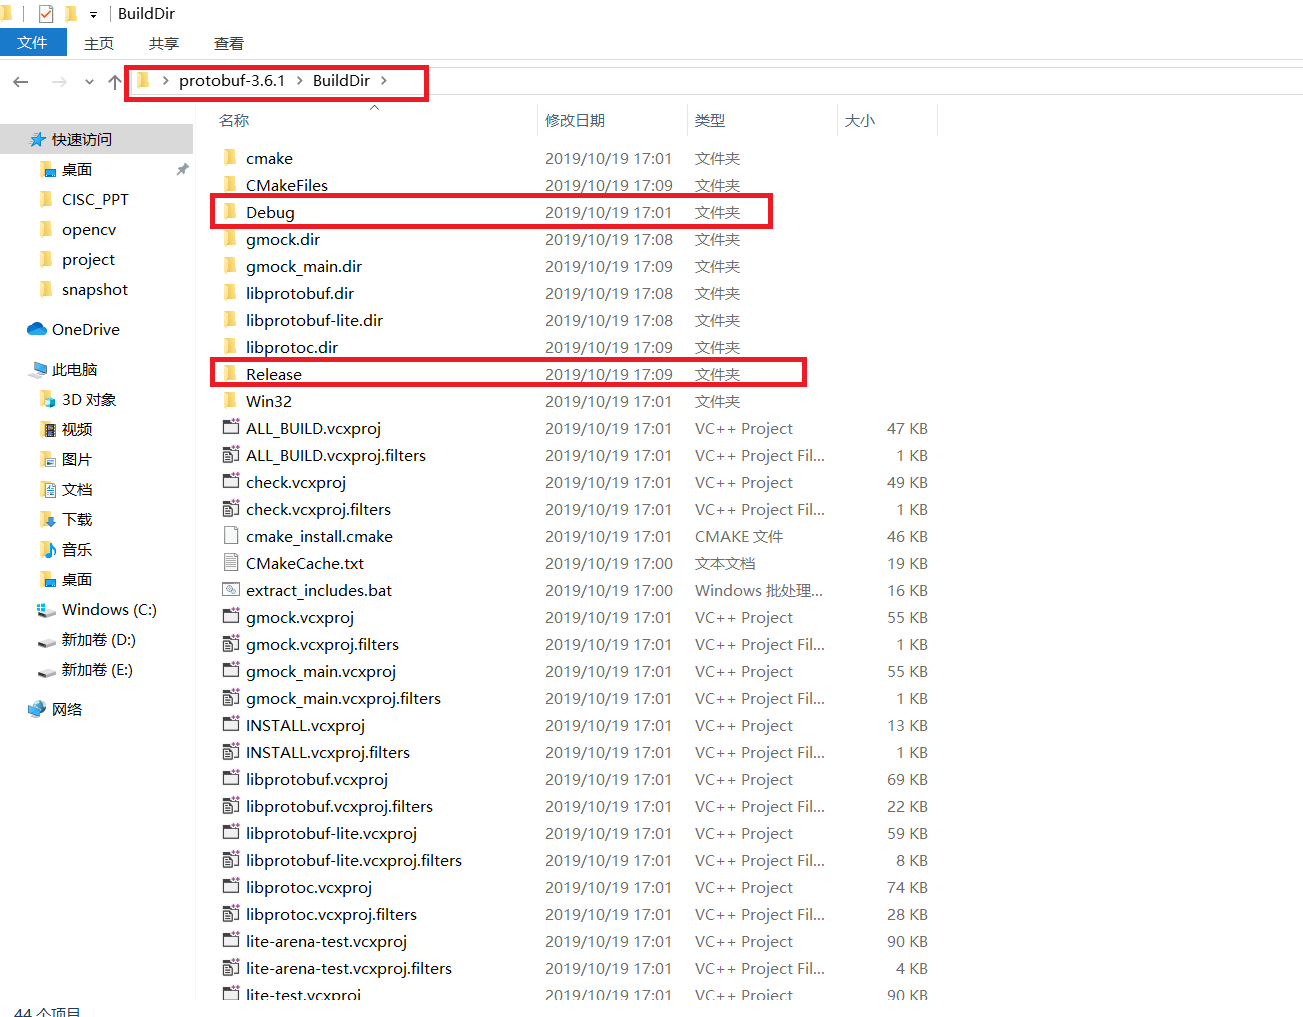Image resolution: width=1303 pixels, height=1017 pixels.
Task: Click the gmock.vcxproj file icon
Action: point(231,616)
